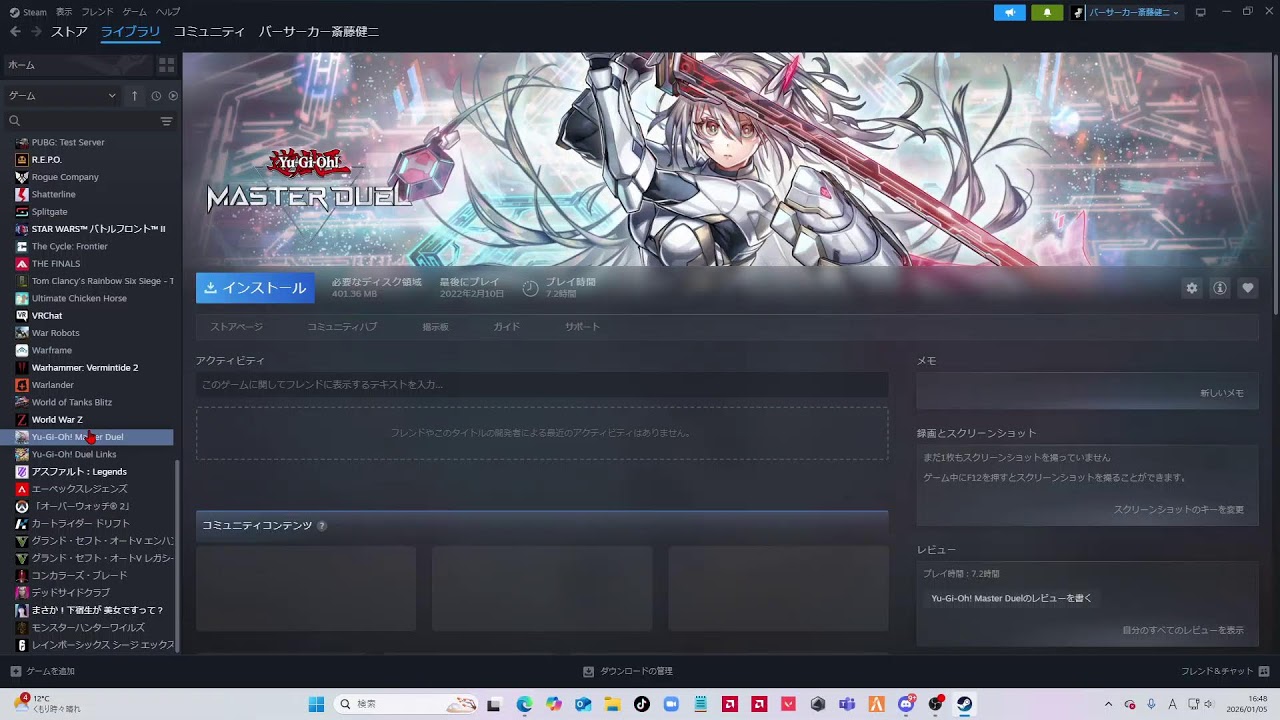The width and height of the screenshot is (1280, 720).
Task: Open TikTok from the taskbar
Action: click(642, 704)
